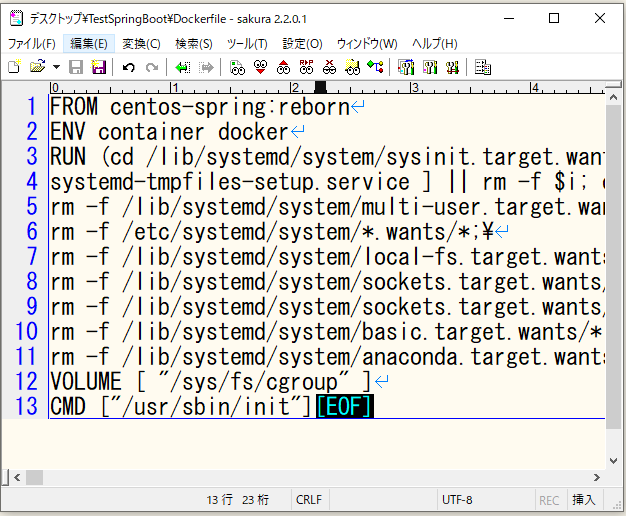Click the Save As icon
626x516 pixels.
pos(99,67)
